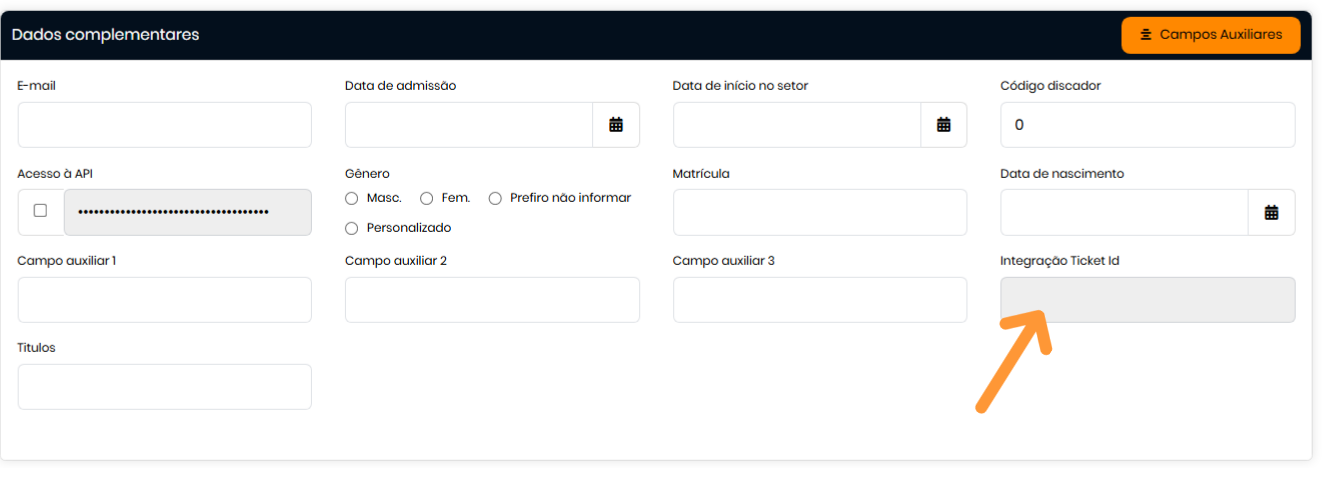Click the E-mail input field
The height and width of the screenshot is (477, 1324).
click(164, 125)
